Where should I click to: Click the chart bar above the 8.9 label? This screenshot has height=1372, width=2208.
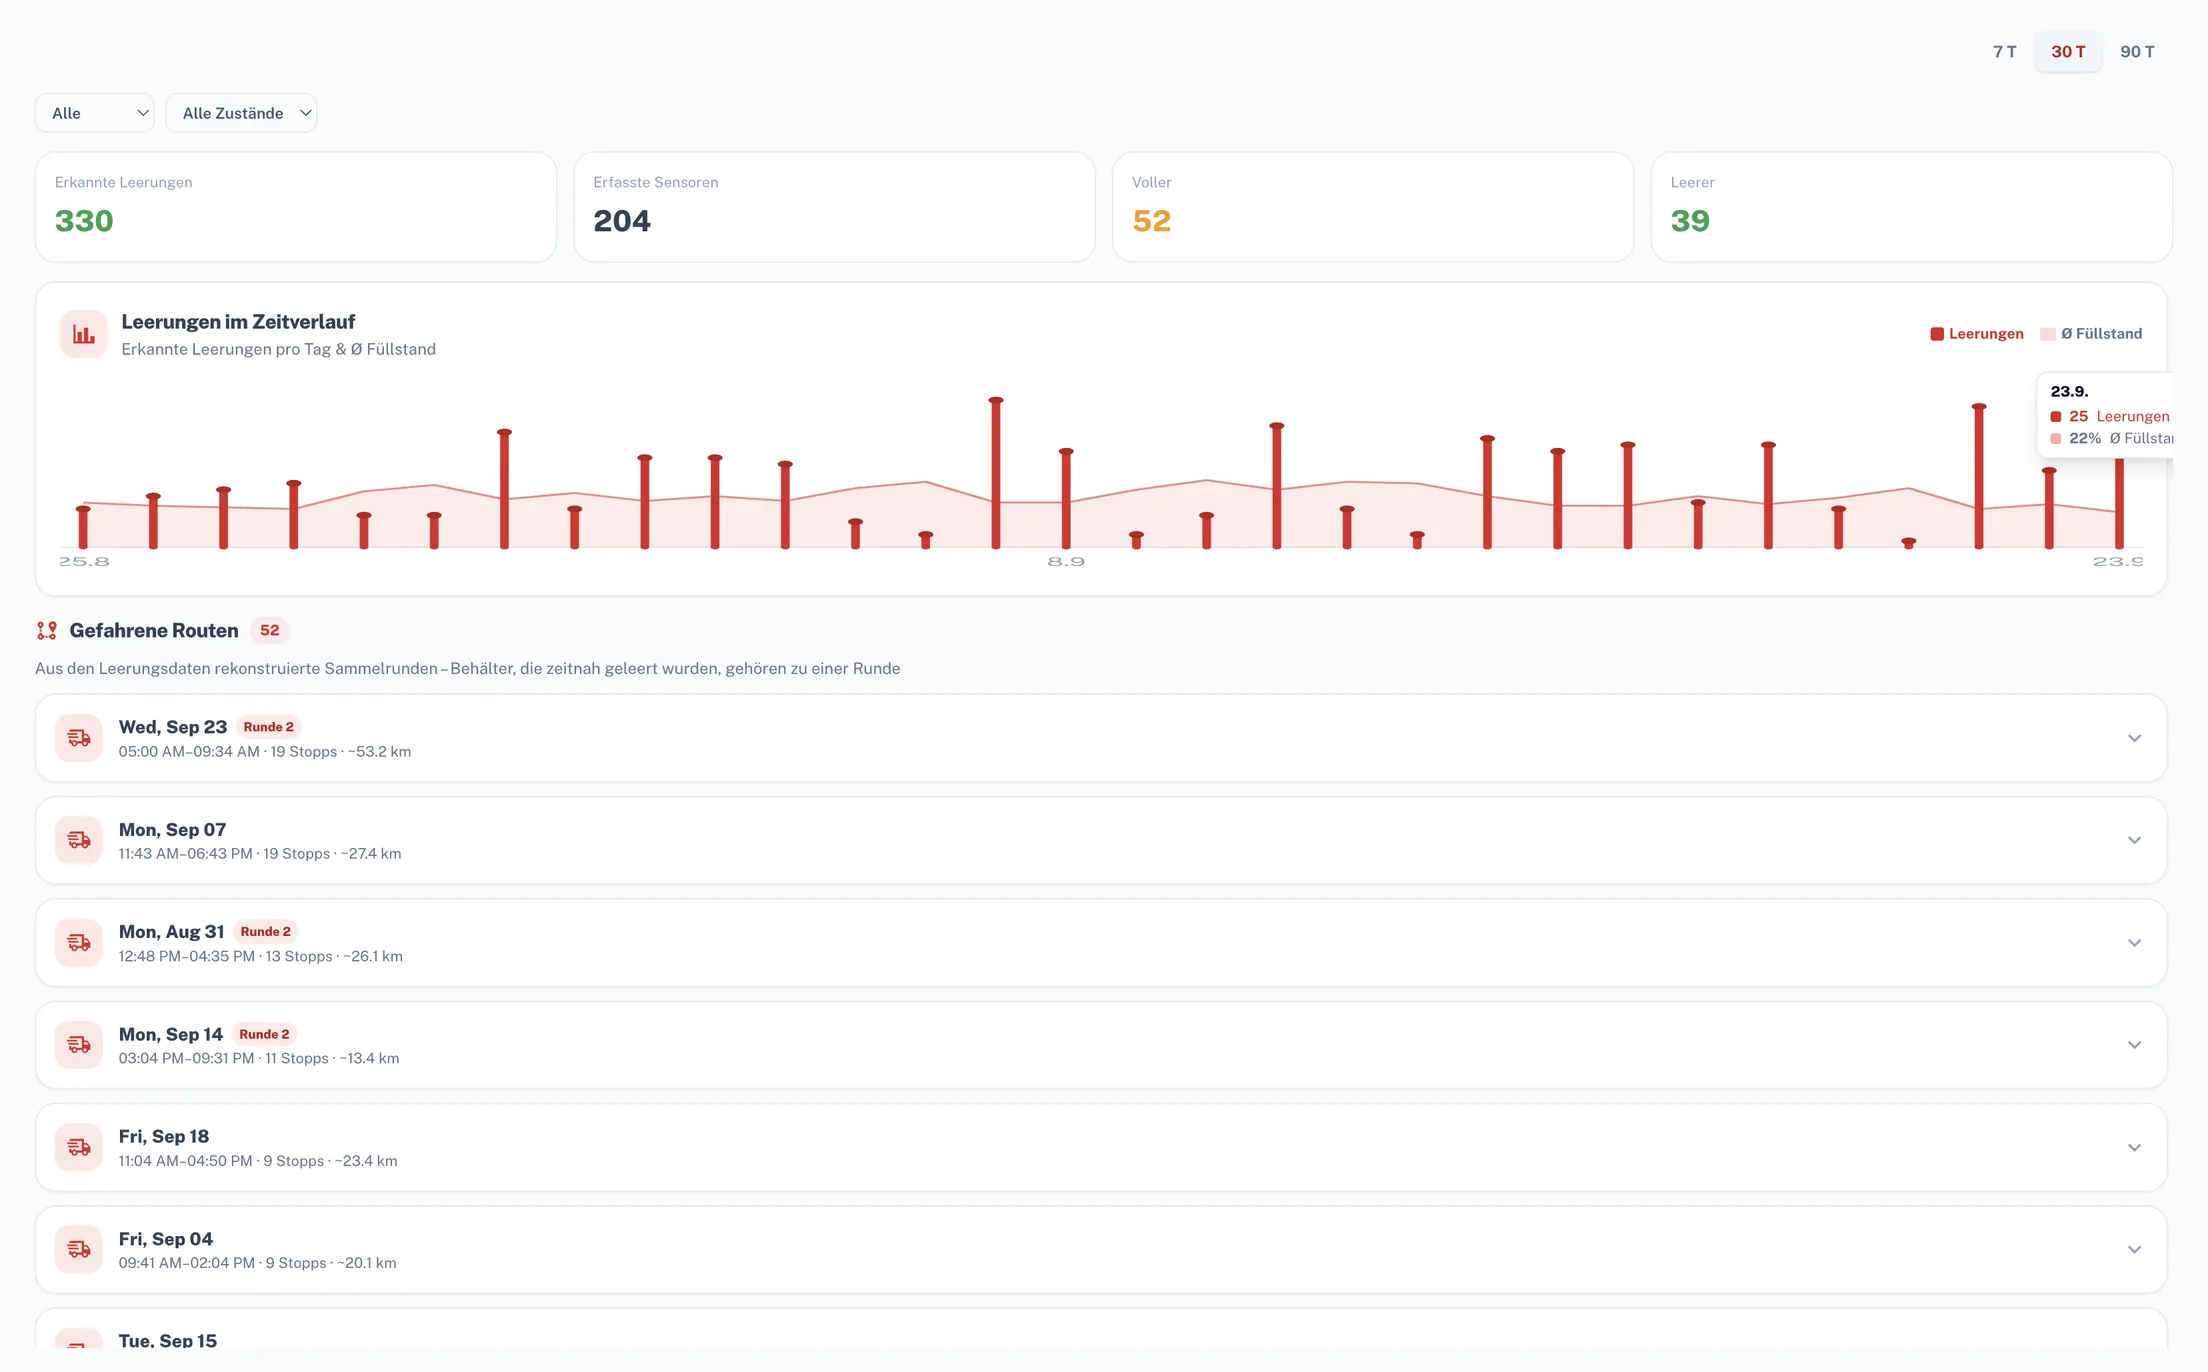coord(1066,500)
